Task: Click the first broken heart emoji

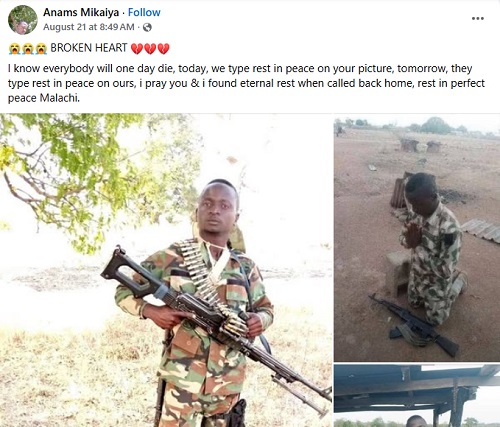Action: 136,49
